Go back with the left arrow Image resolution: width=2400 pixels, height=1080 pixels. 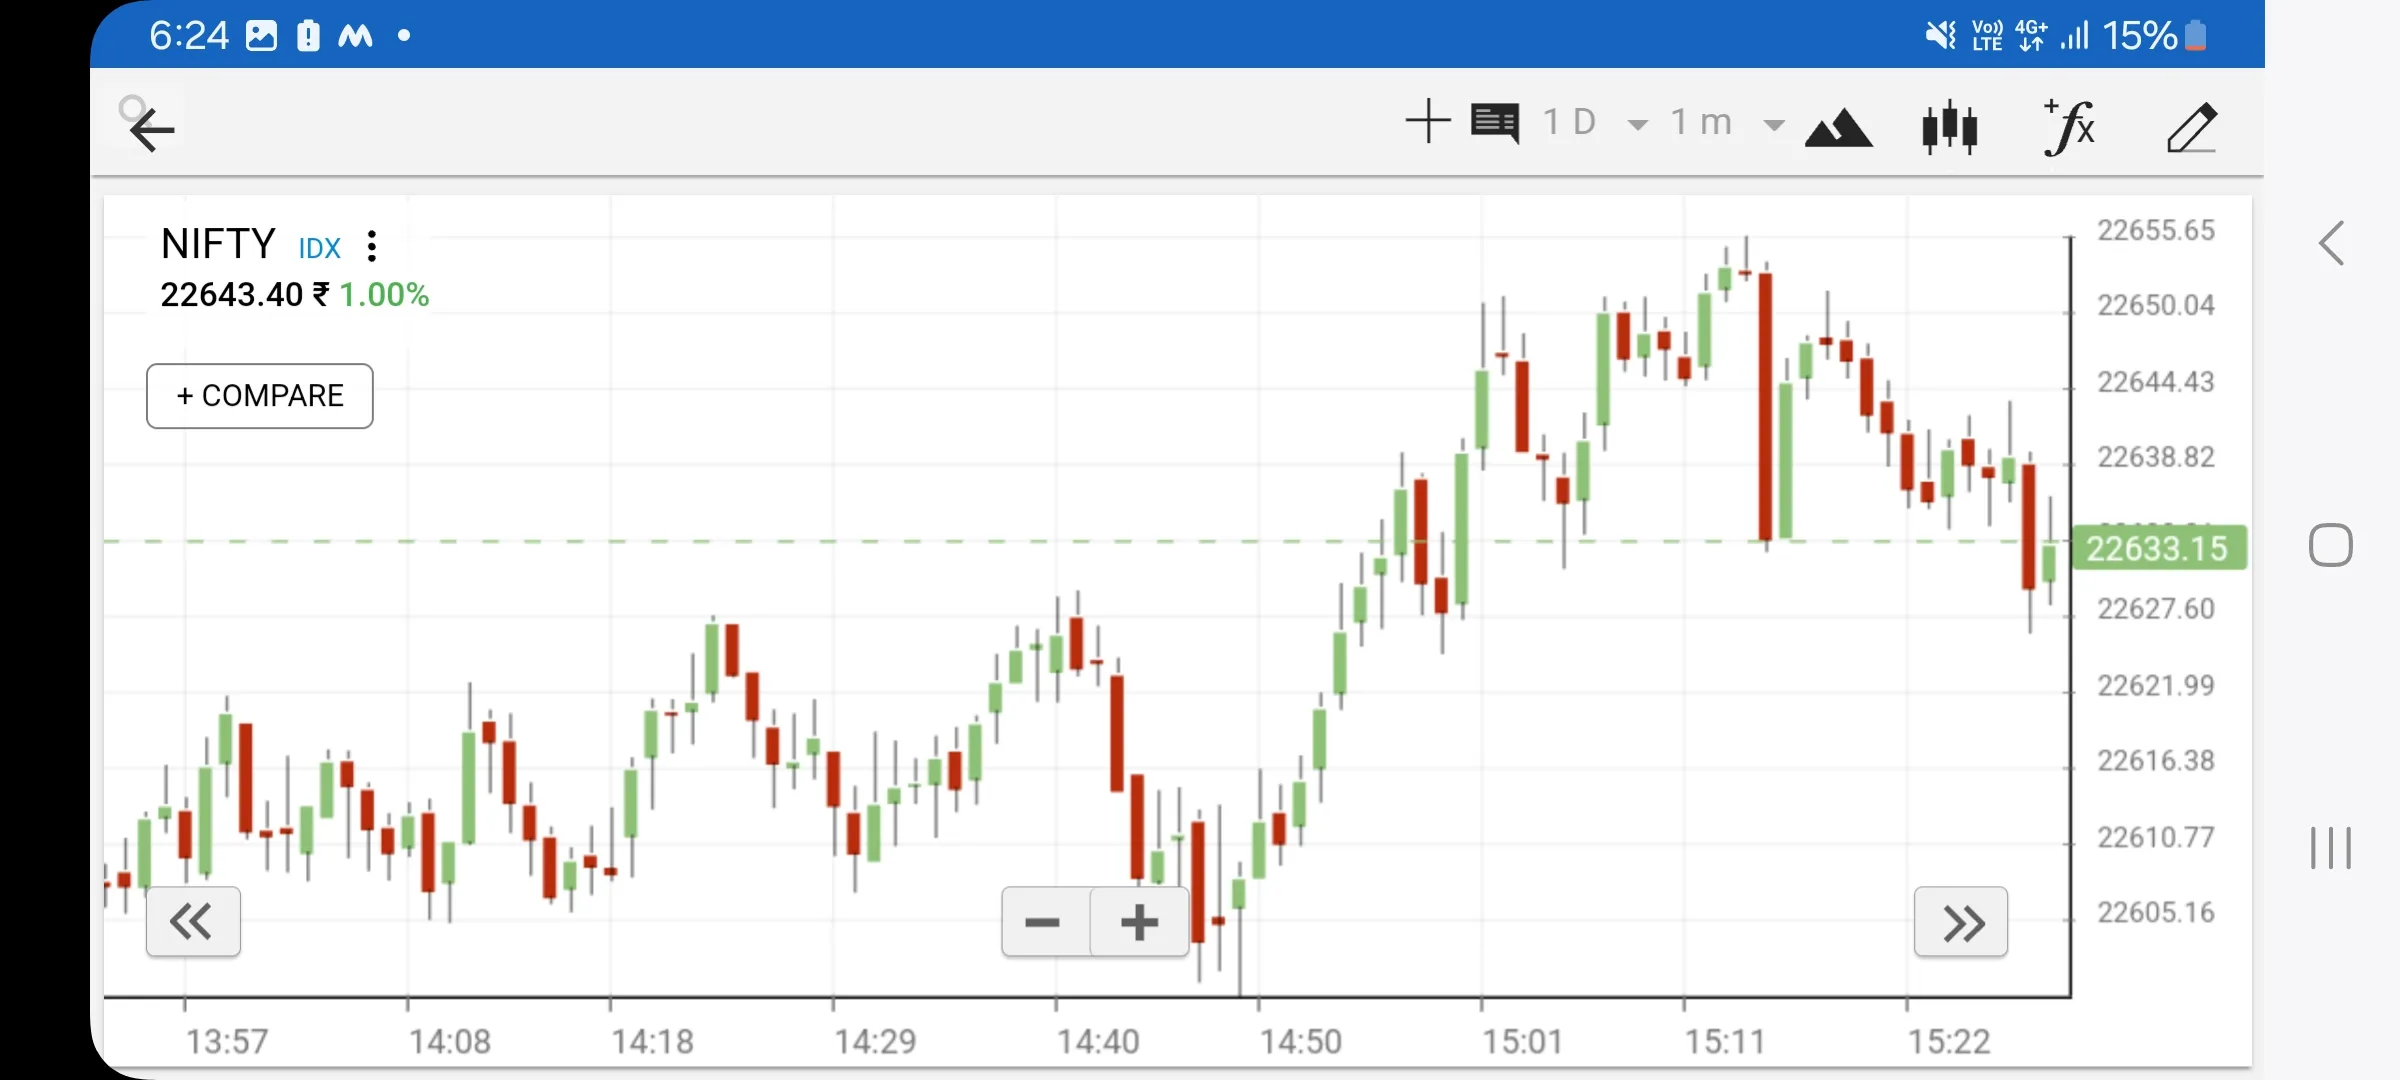[152, 129]
